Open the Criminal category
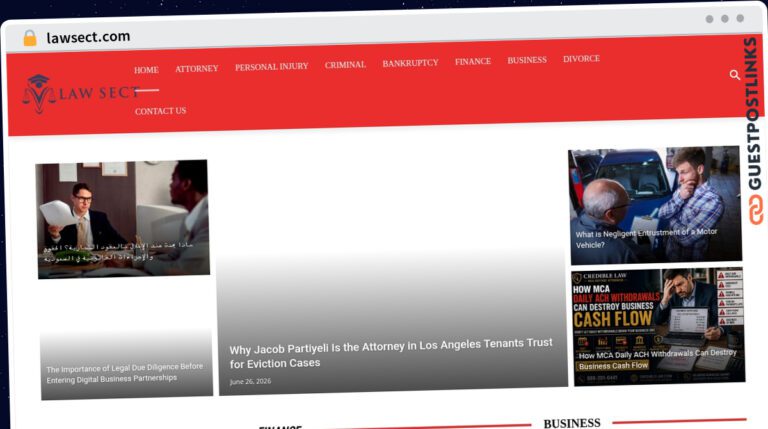Image resolution: width=768 pixels, height=429 pixels. (x=345, y=65)
